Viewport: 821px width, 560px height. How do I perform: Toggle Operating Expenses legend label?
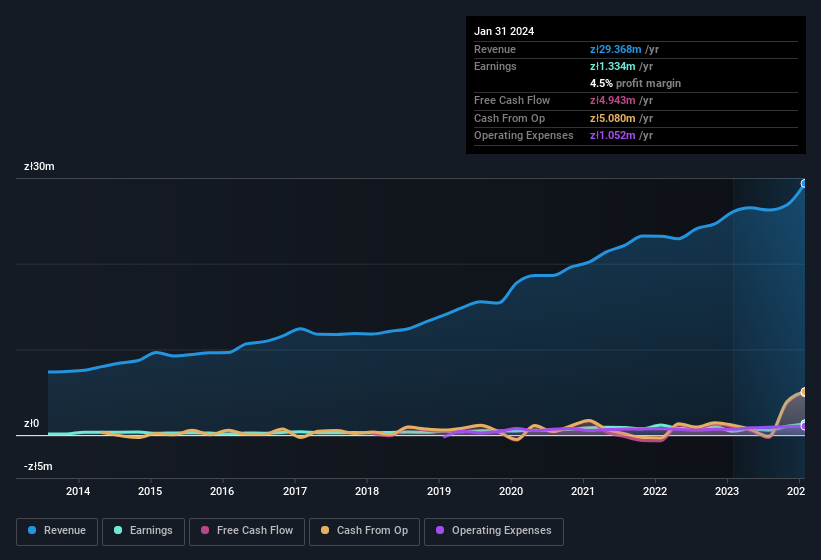[501, 530]
